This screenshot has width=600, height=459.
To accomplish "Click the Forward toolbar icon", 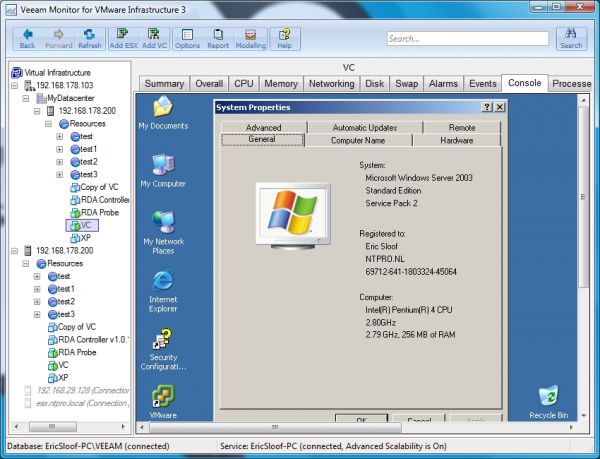I will (59, 39).
